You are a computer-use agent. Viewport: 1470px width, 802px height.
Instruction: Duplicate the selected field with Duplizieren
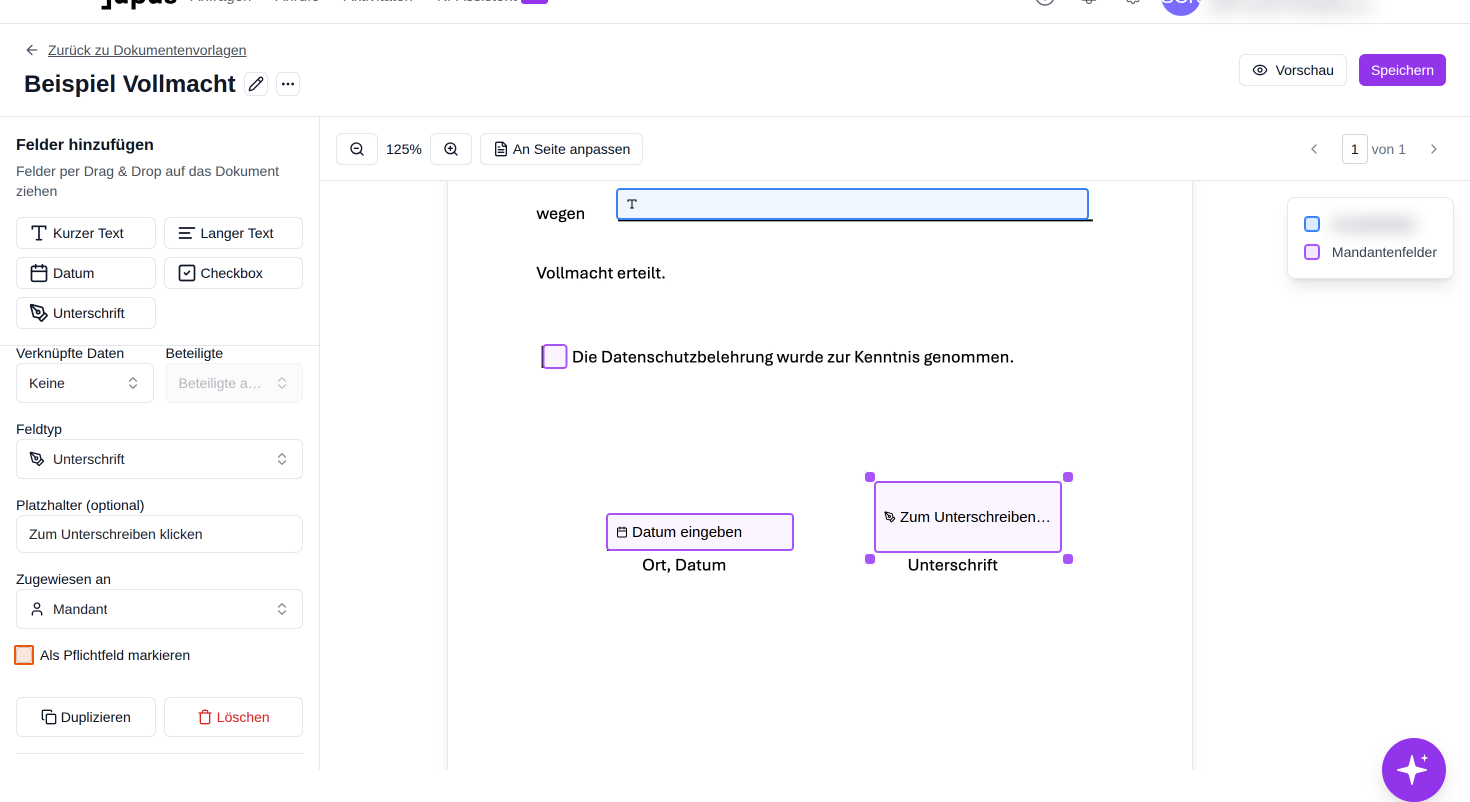(86, 717)
